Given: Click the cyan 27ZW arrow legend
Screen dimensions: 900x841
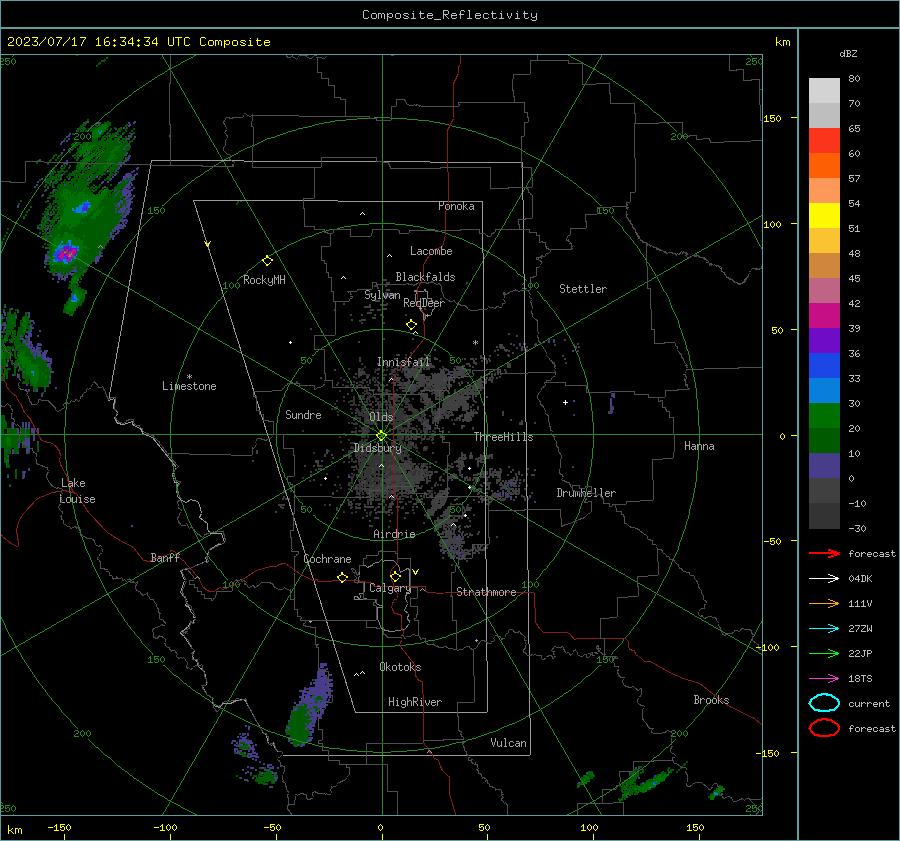Looking at the screenshot, I should point(824,629).
